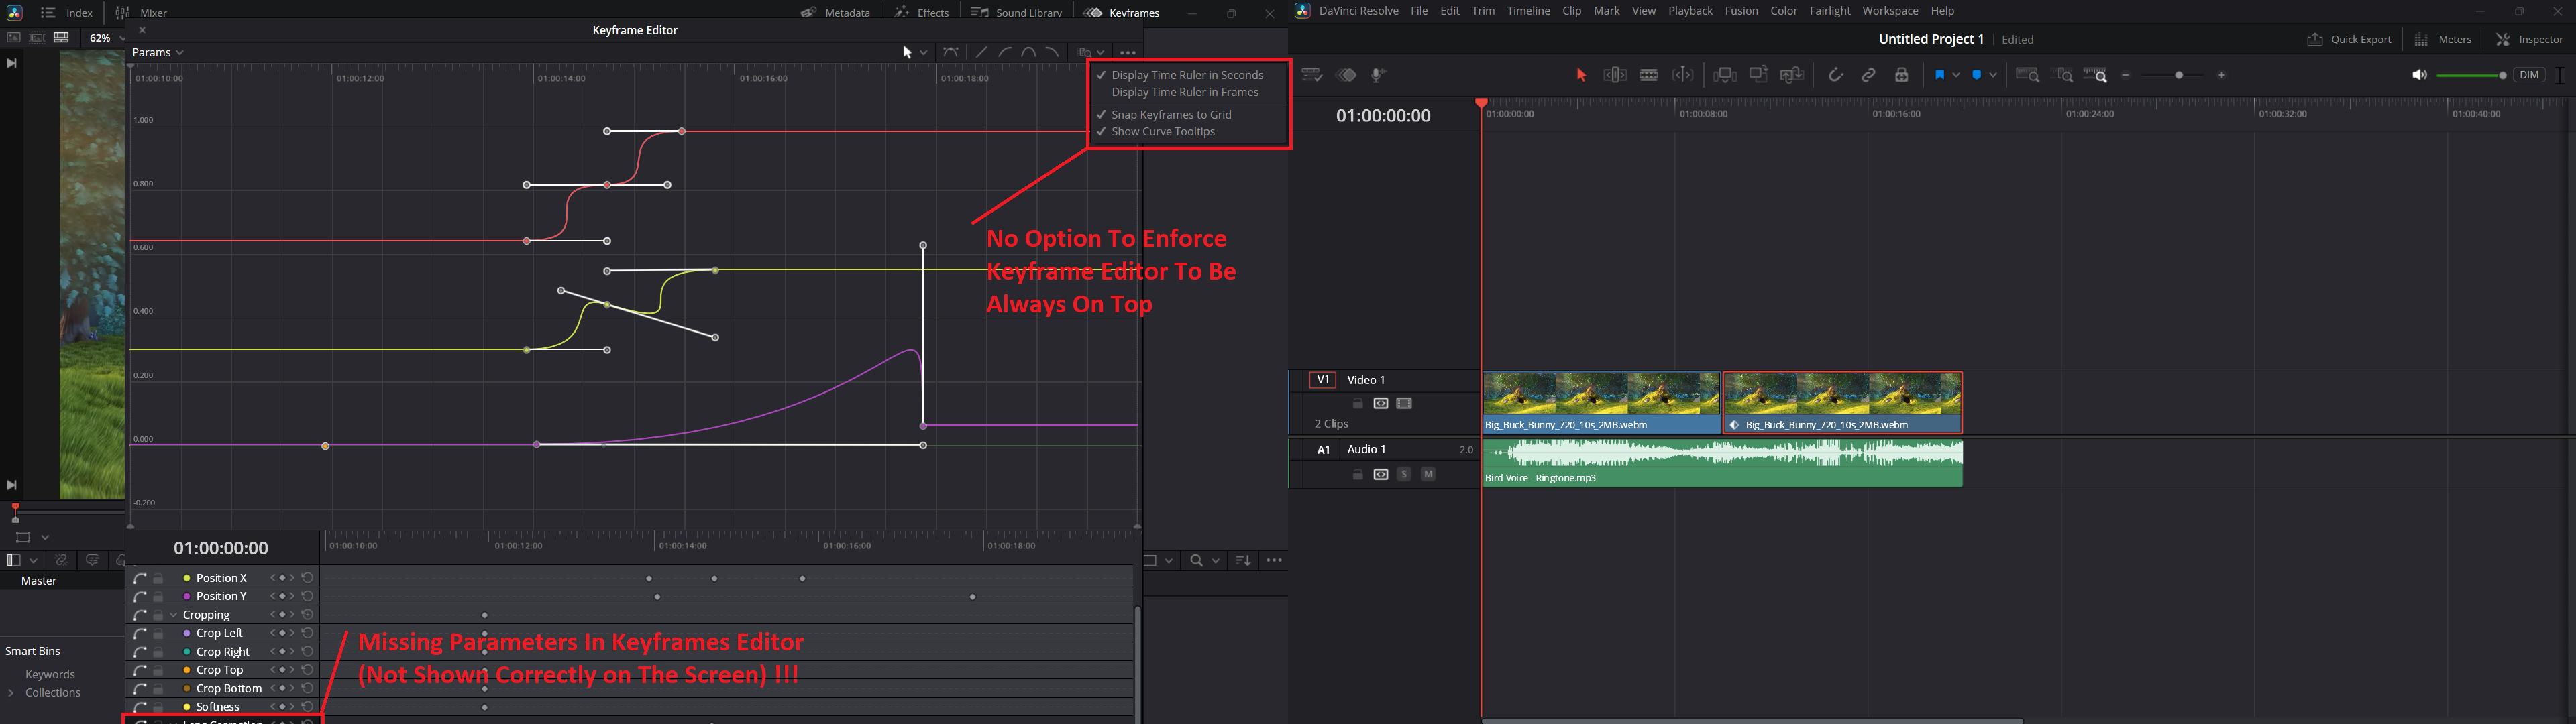The width and height of the screenshot is (2576, 724).
Task: Reset the Position X parameter
Action: pyautogui.click(x=308, y=578)
